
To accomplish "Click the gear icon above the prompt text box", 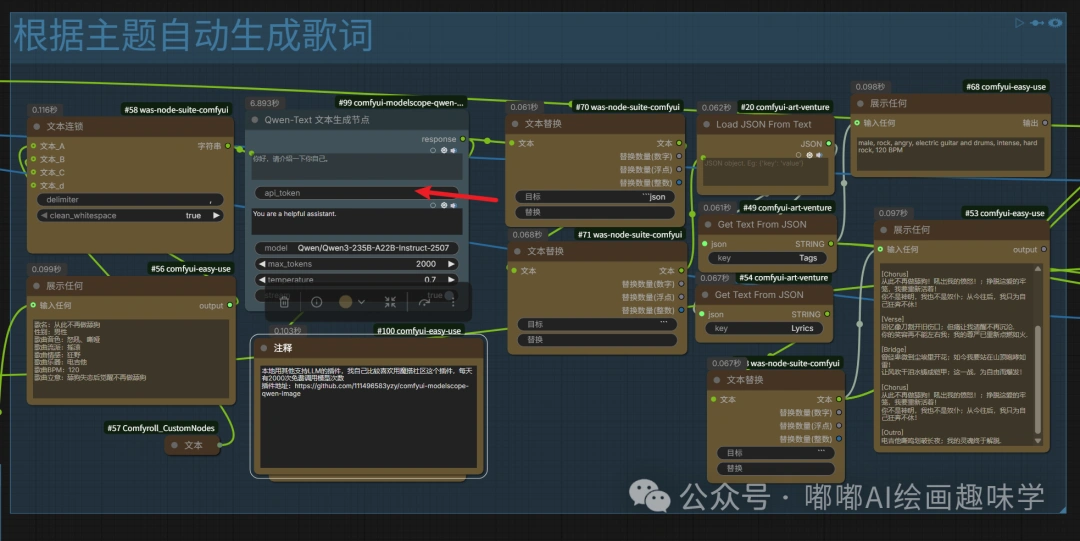I will click(444, 150).
